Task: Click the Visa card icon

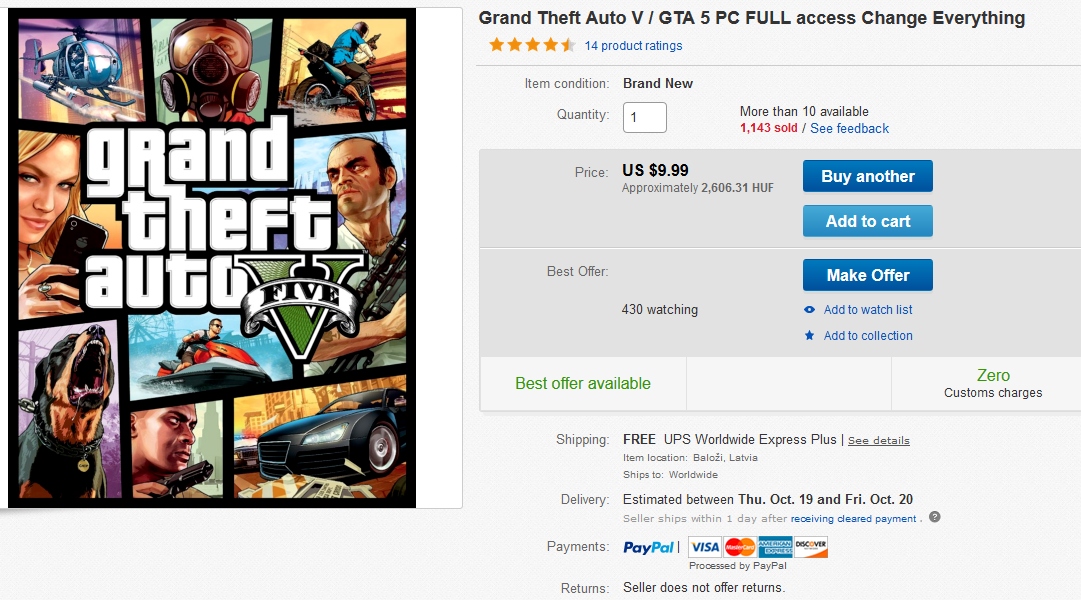Action: pos(705,547)
